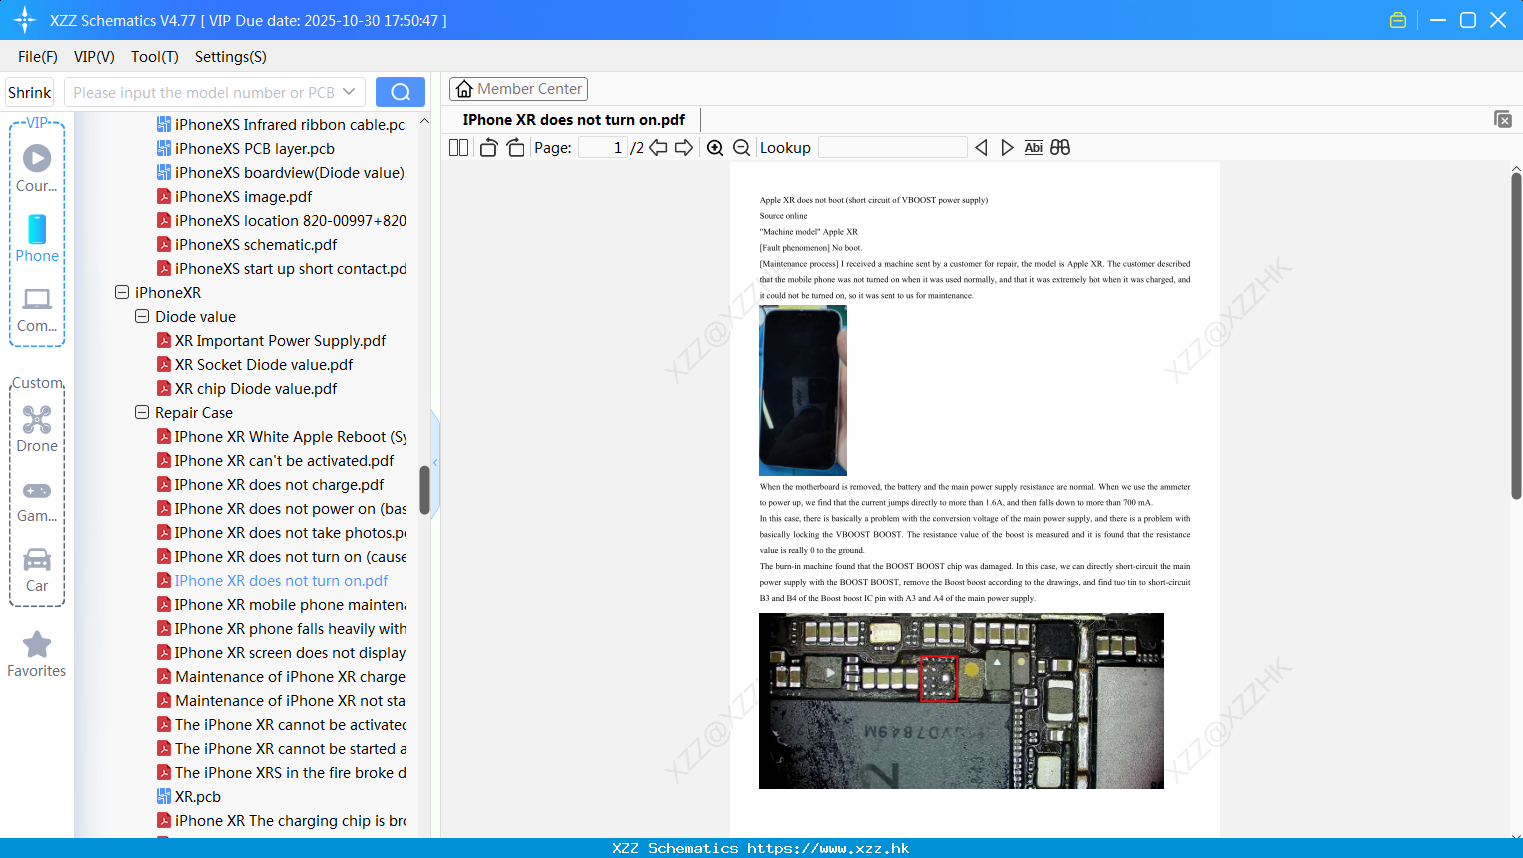Go to next page arrow
The width and height of the screenshot is (1523, 858).
point(684,147)
